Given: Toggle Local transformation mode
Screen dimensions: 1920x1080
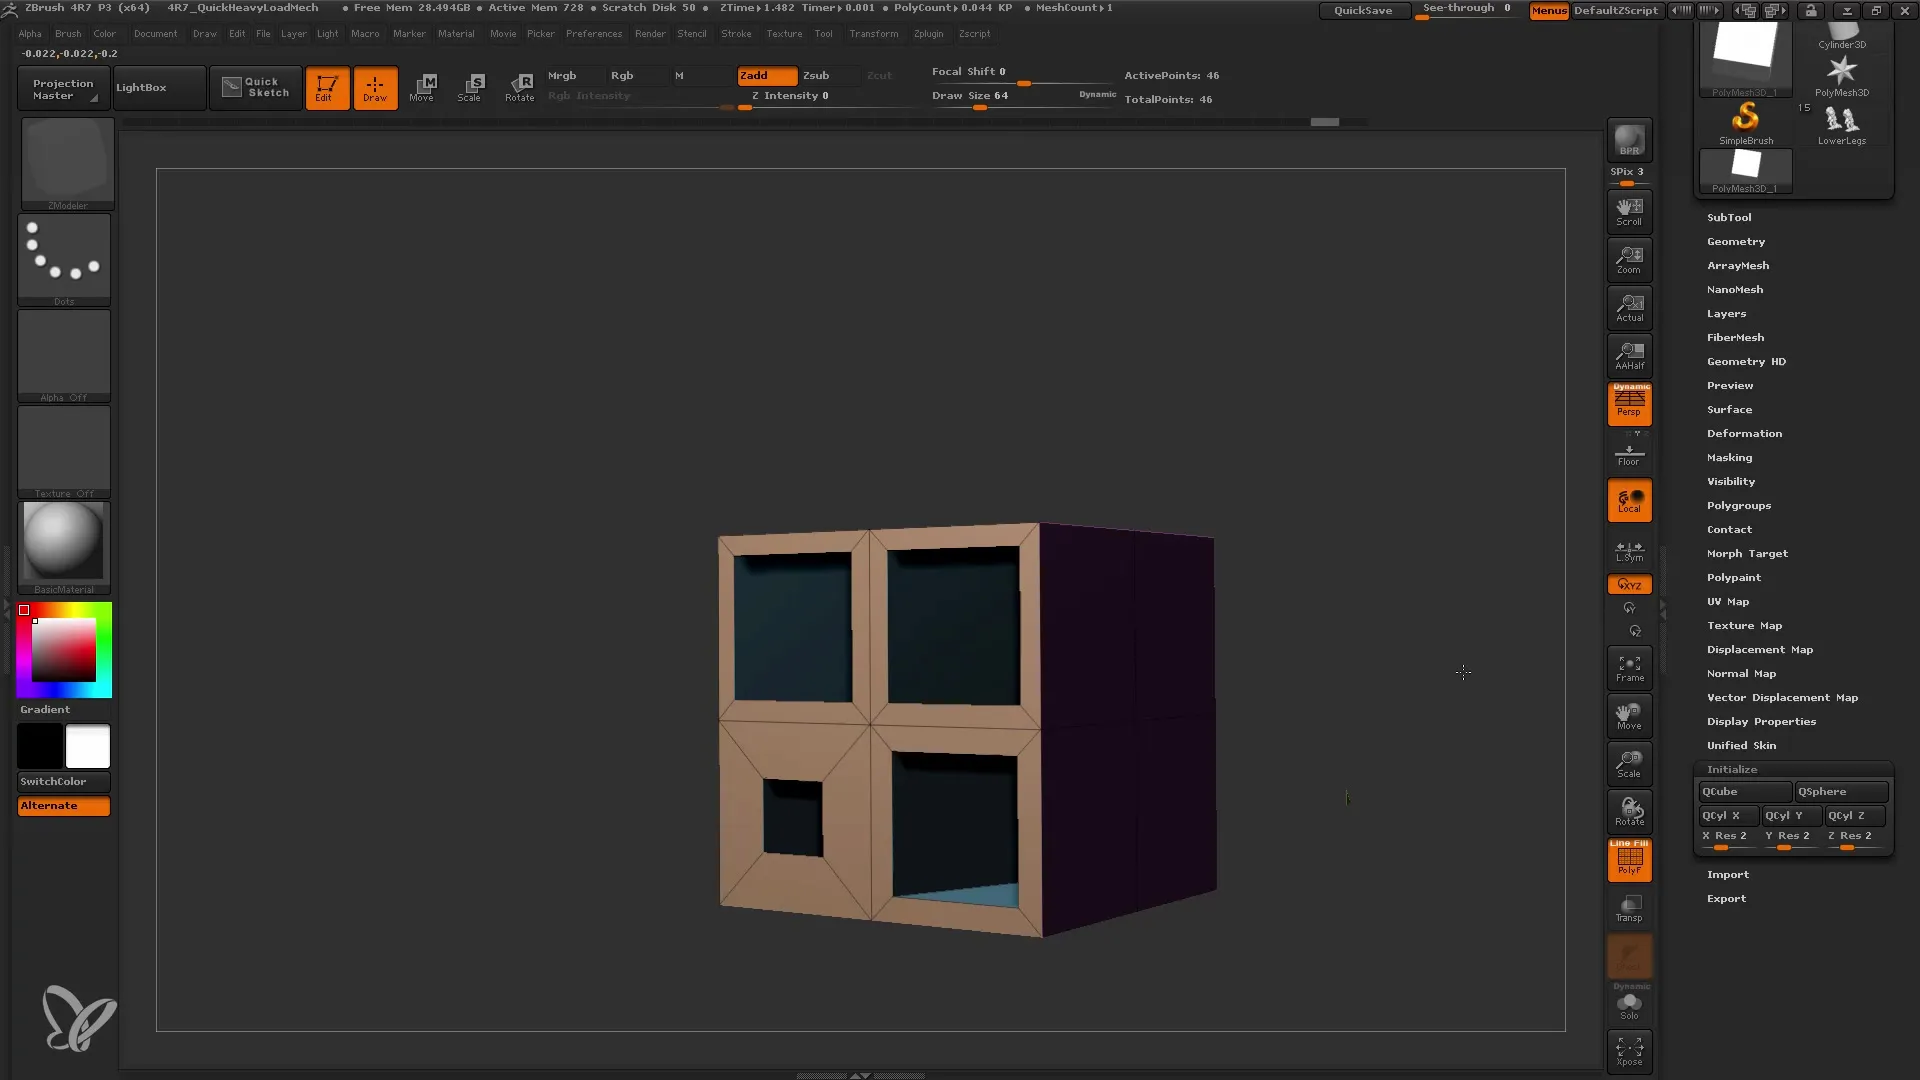Looking at the screenshot, I should coord(1629,501).
